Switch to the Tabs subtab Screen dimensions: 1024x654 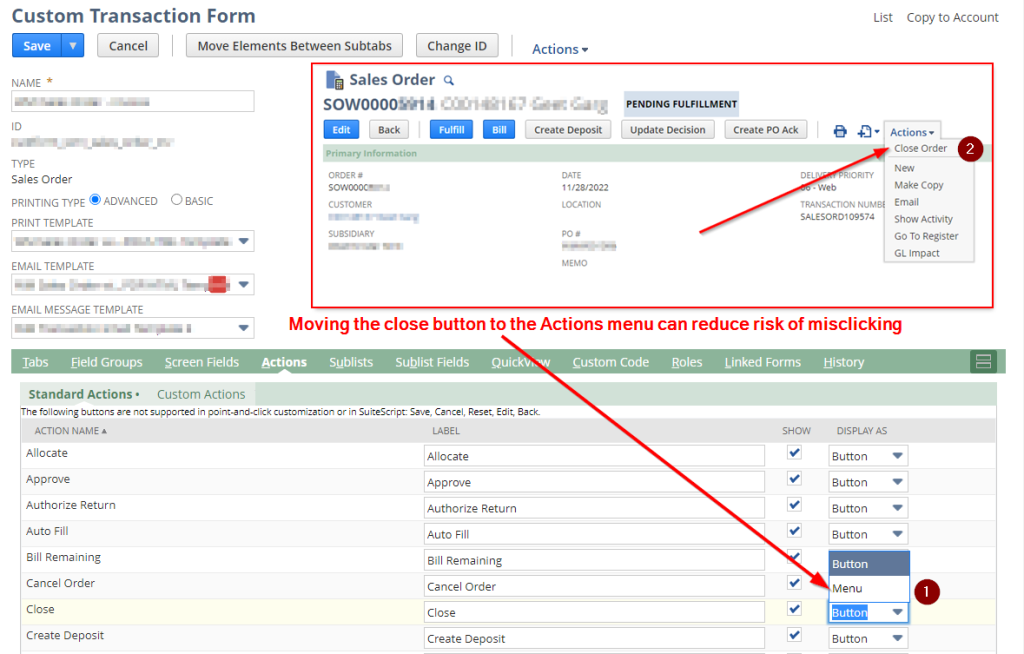point(35,362)
